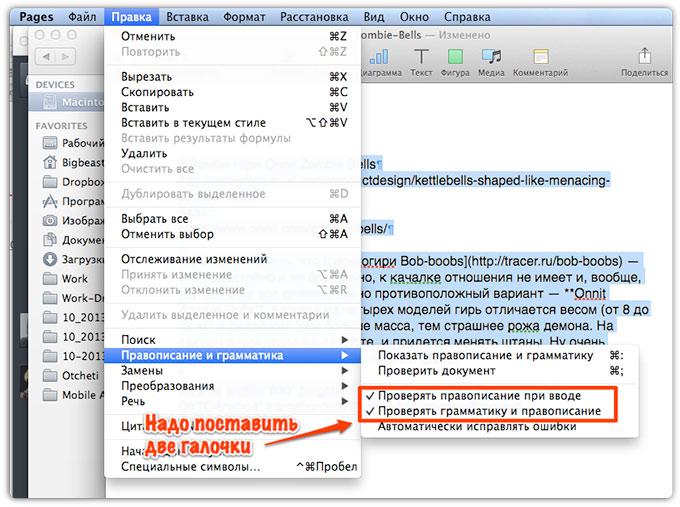This screenshot has height=507, width=680.
Task: Click tracer.ru/bob-boobs link in document
Action: tap(546, 261)
